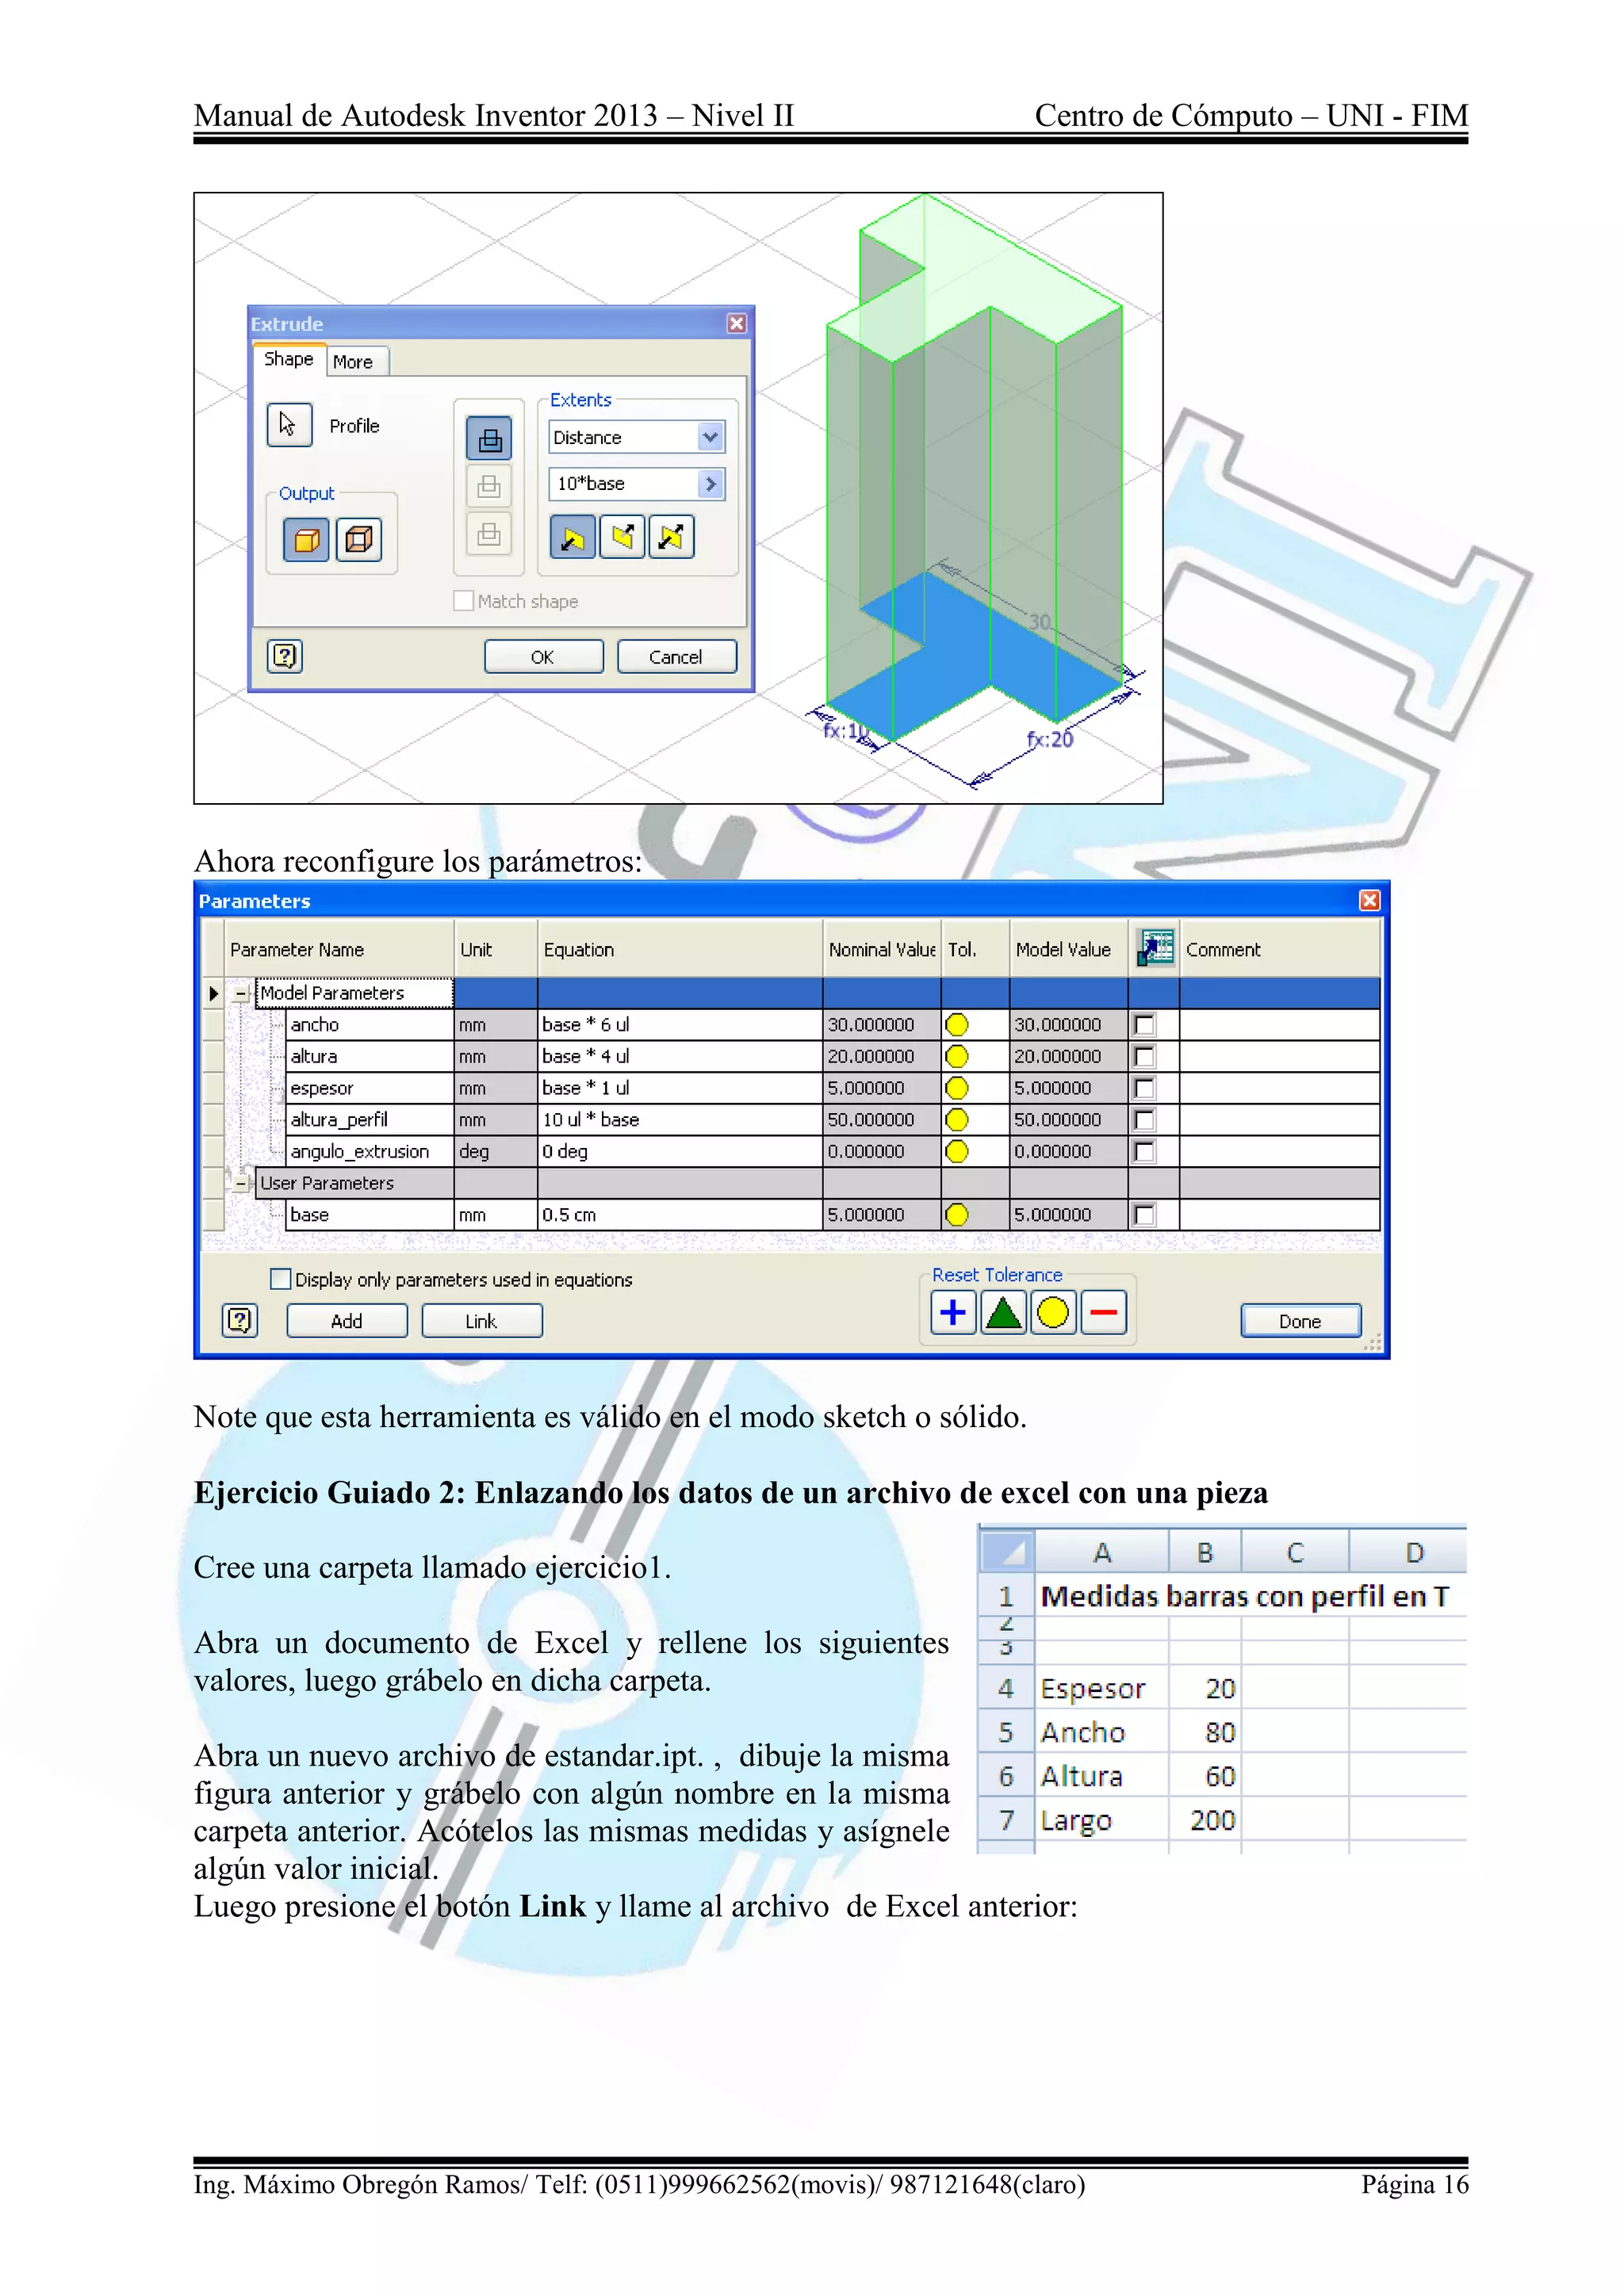Click Reset Tolerance green triangle icon

coord(1003,1312)
